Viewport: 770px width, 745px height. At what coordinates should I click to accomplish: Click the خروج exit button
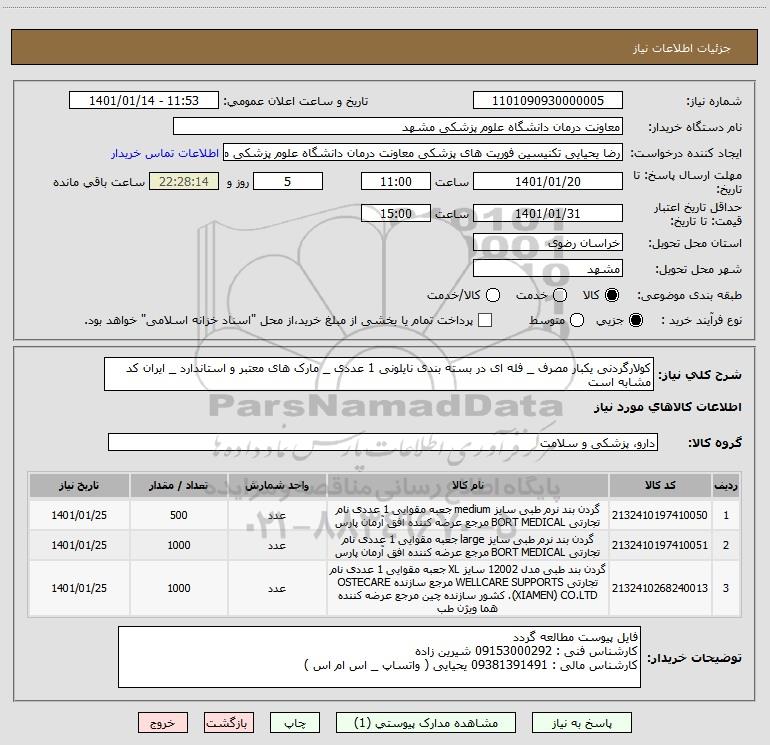click(163, 723)
